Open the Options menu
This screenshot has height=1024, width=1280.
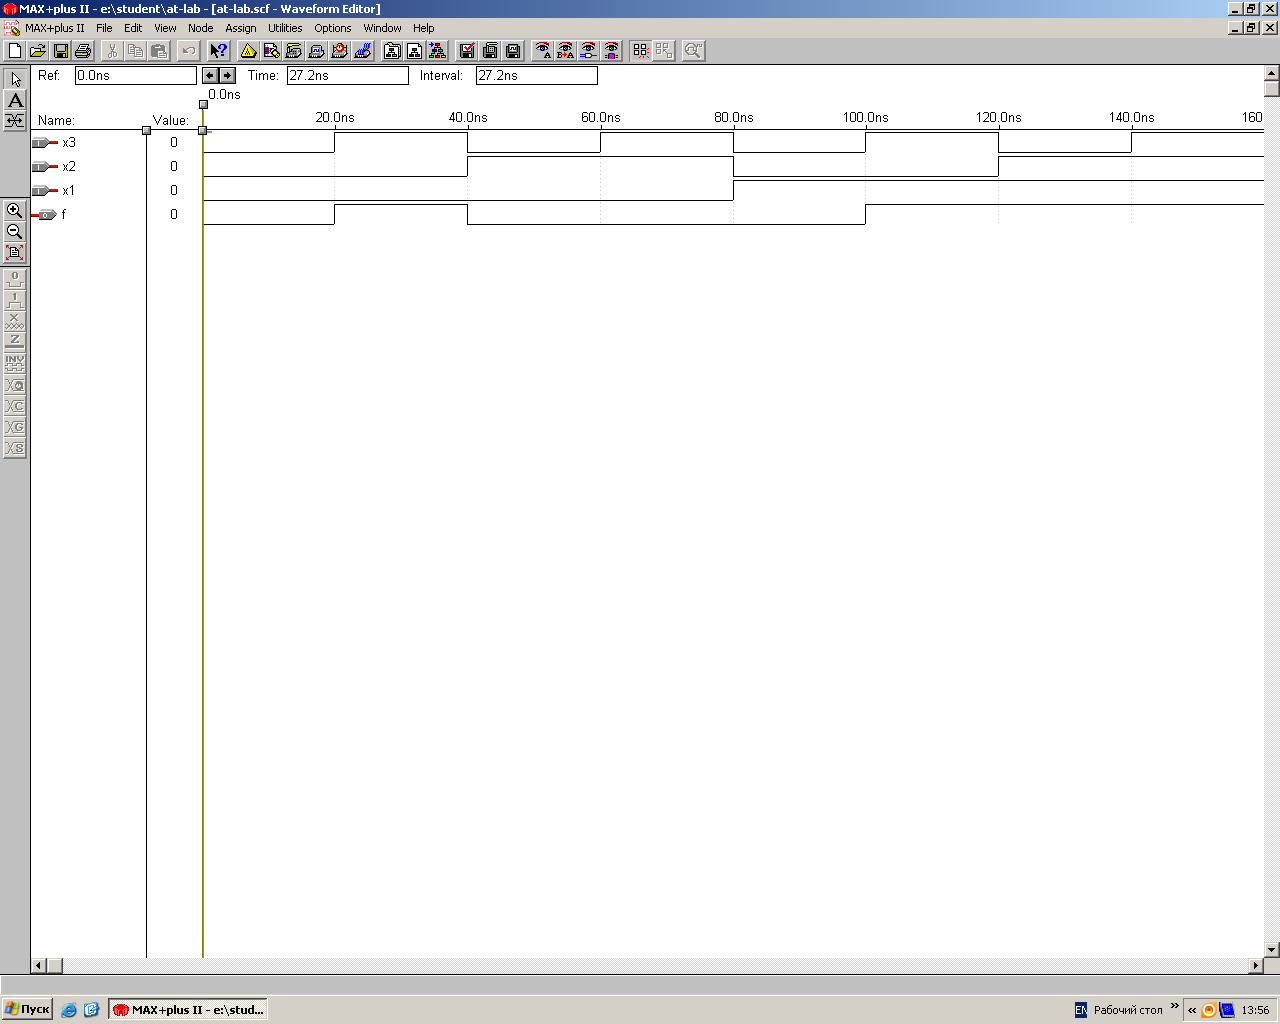pyautogui.click(x=333, y=28)
